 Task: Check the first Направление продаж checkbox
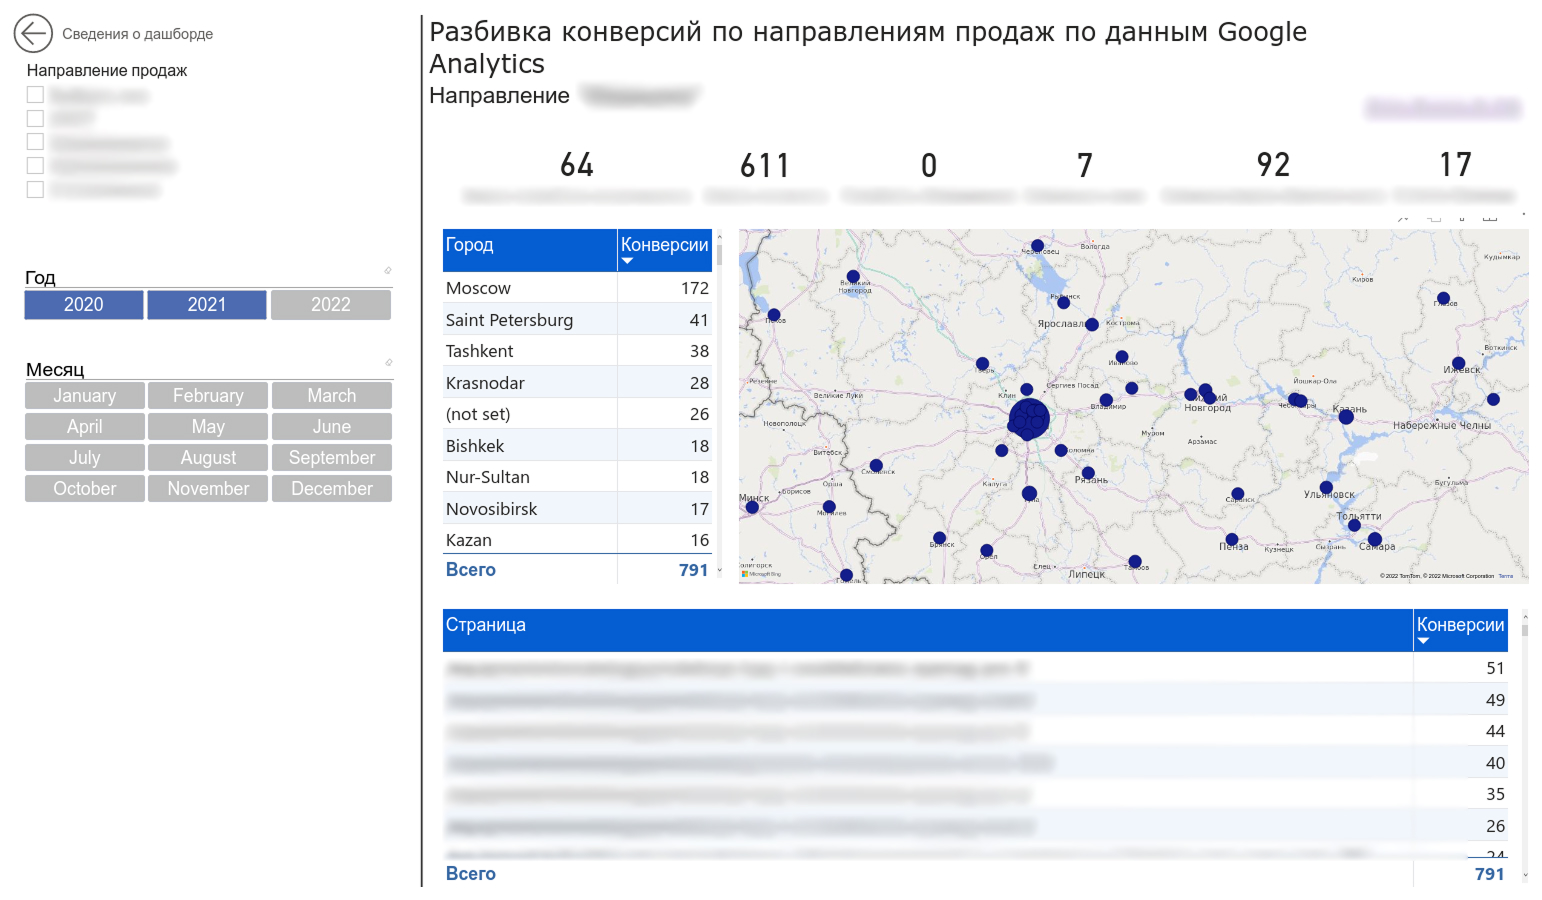pos(35,95)
